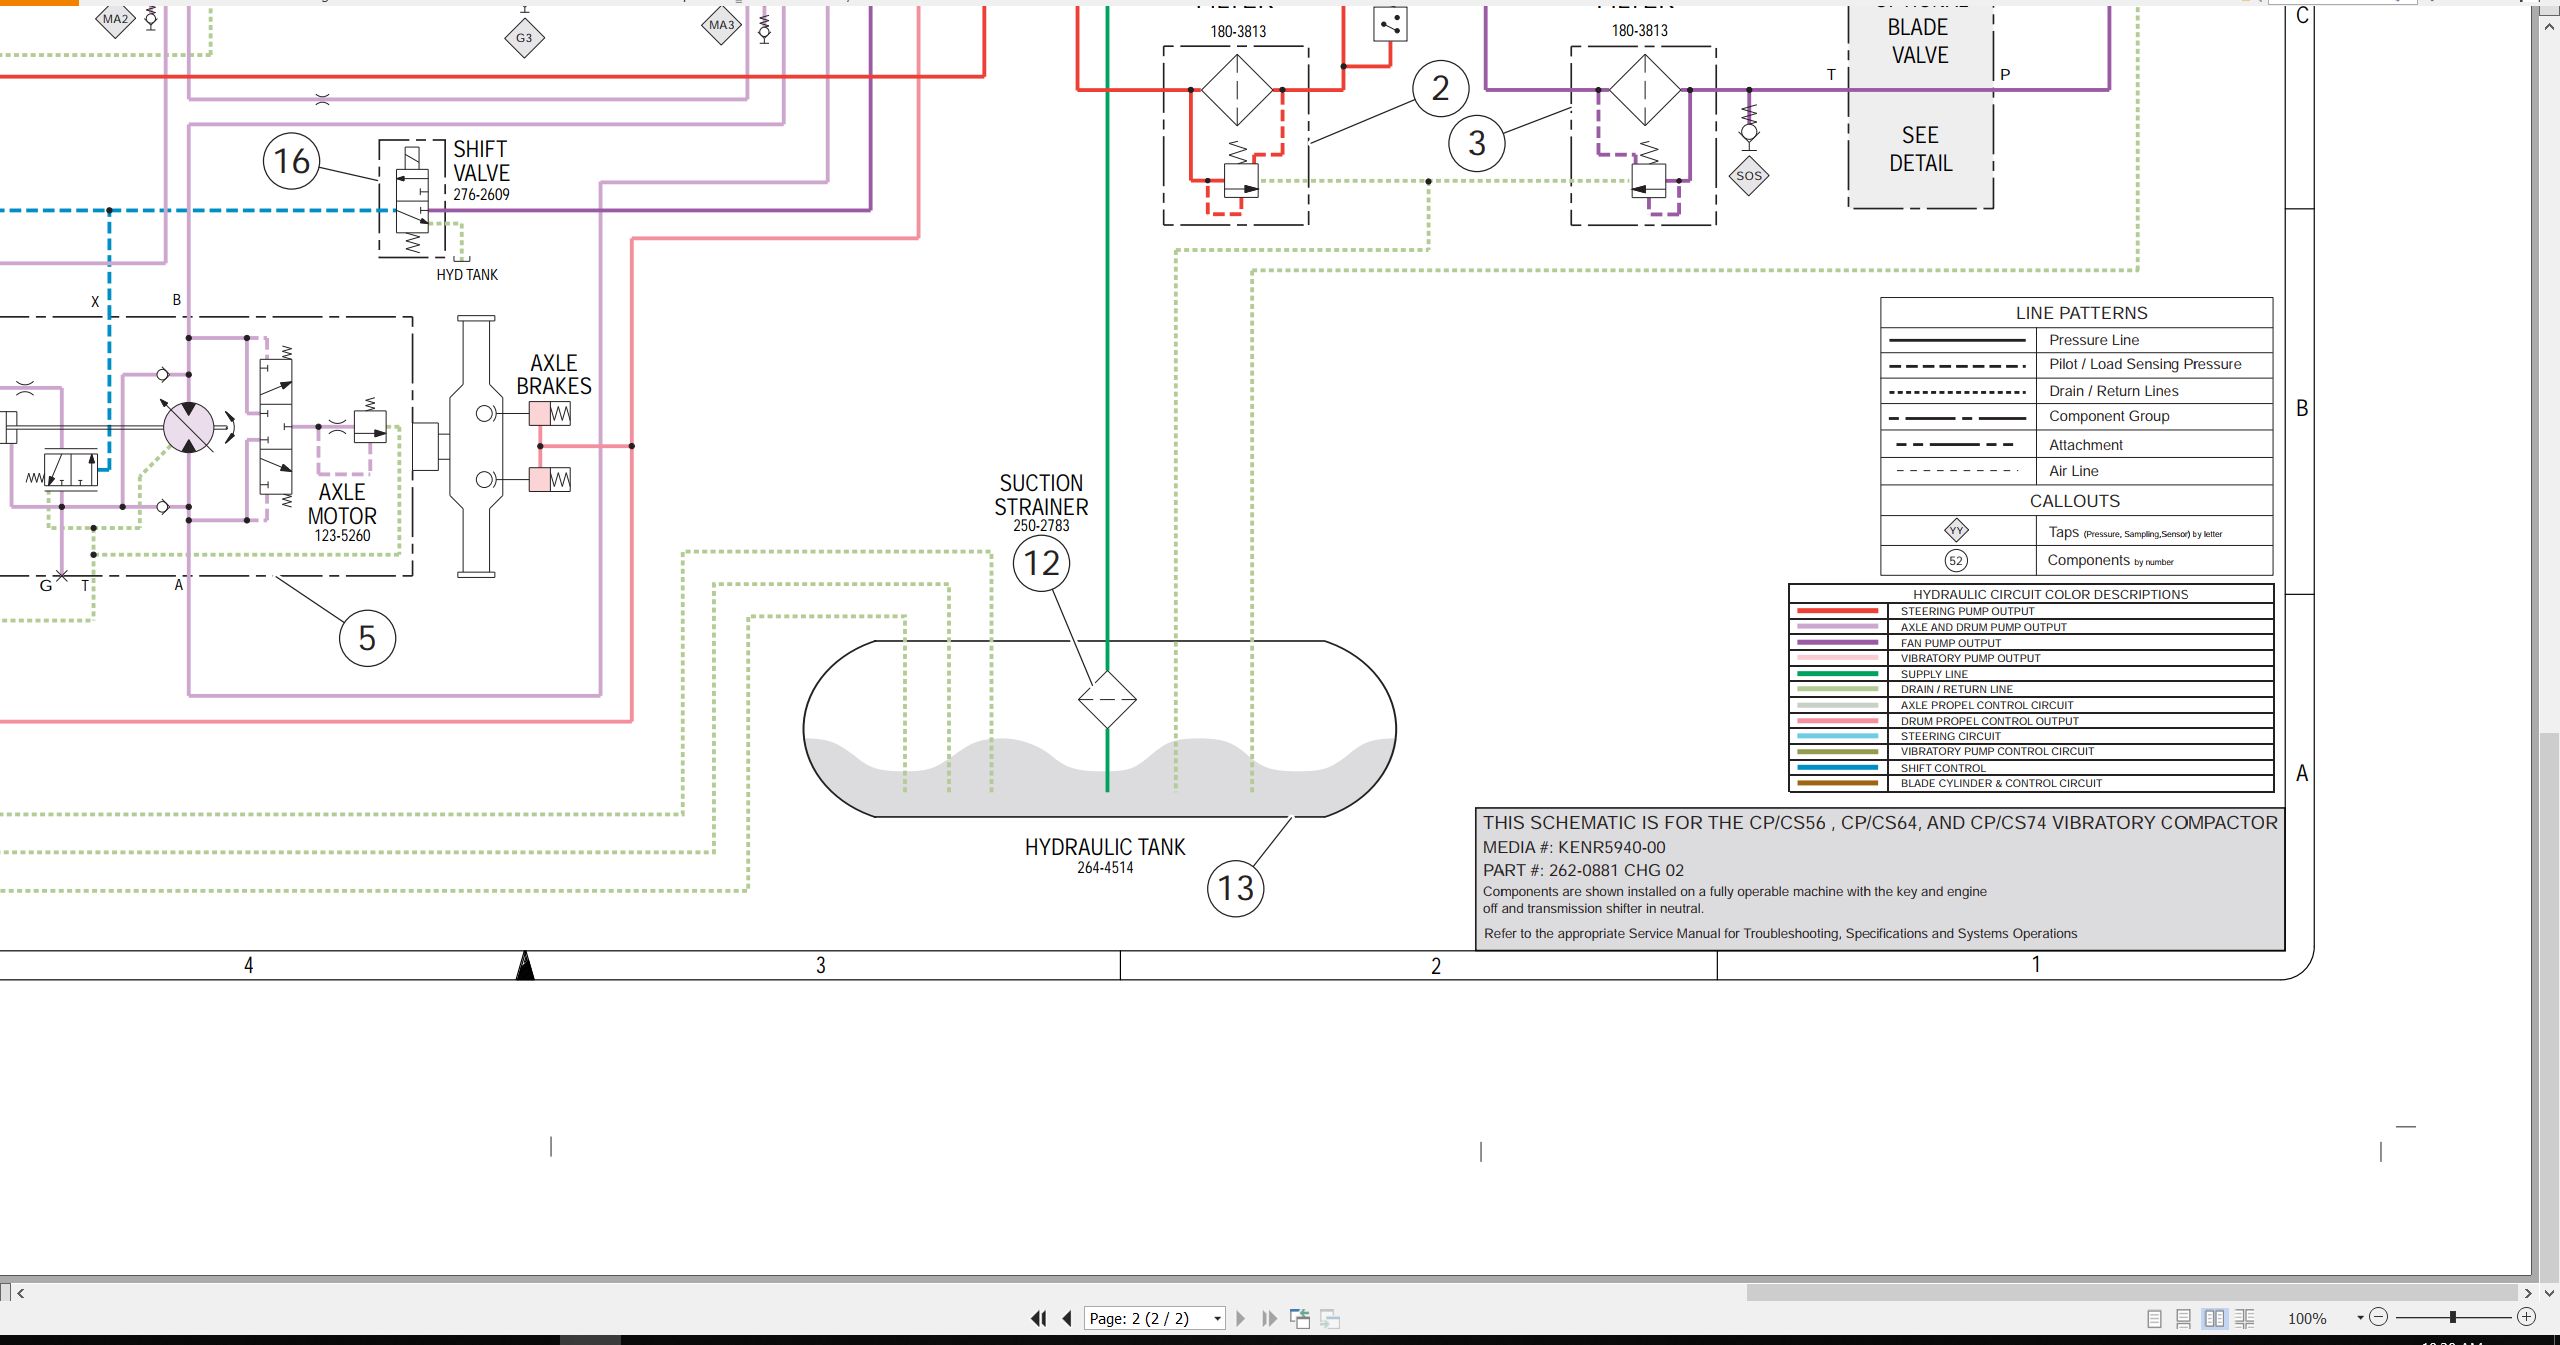2560x1345 pixels.
Task: Click the suction strainer symbol in tank
Action: pos(1107,699)
